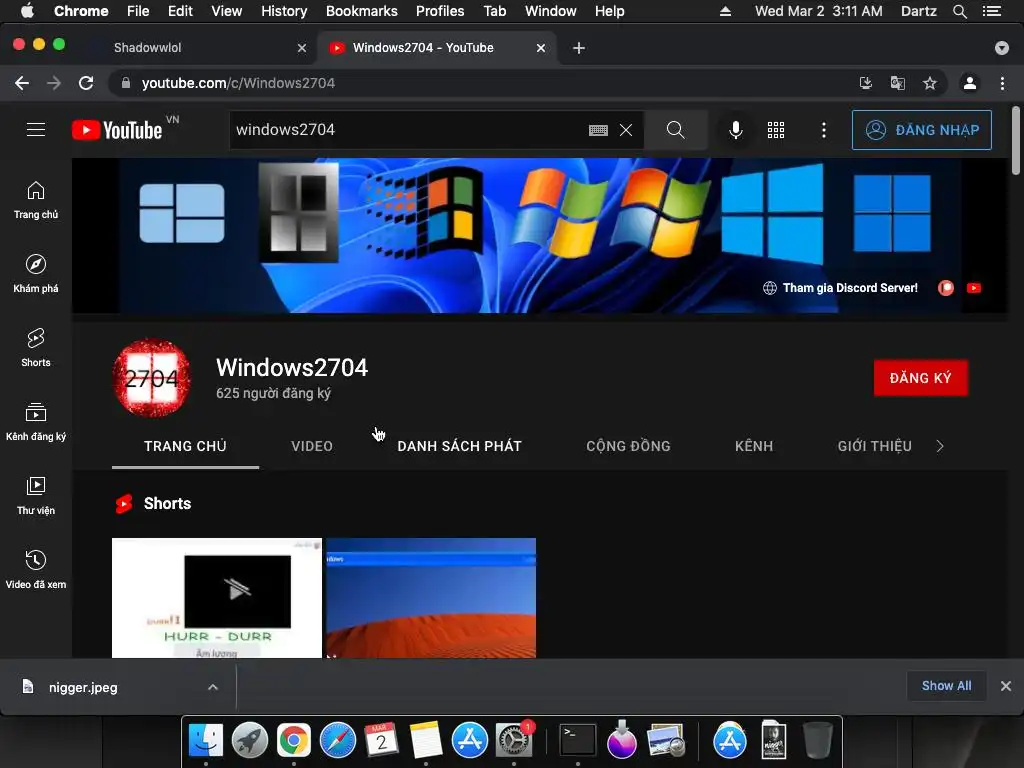
Task: Select the CỘNG ĐỒNG tab
Action: pos(628,446)
